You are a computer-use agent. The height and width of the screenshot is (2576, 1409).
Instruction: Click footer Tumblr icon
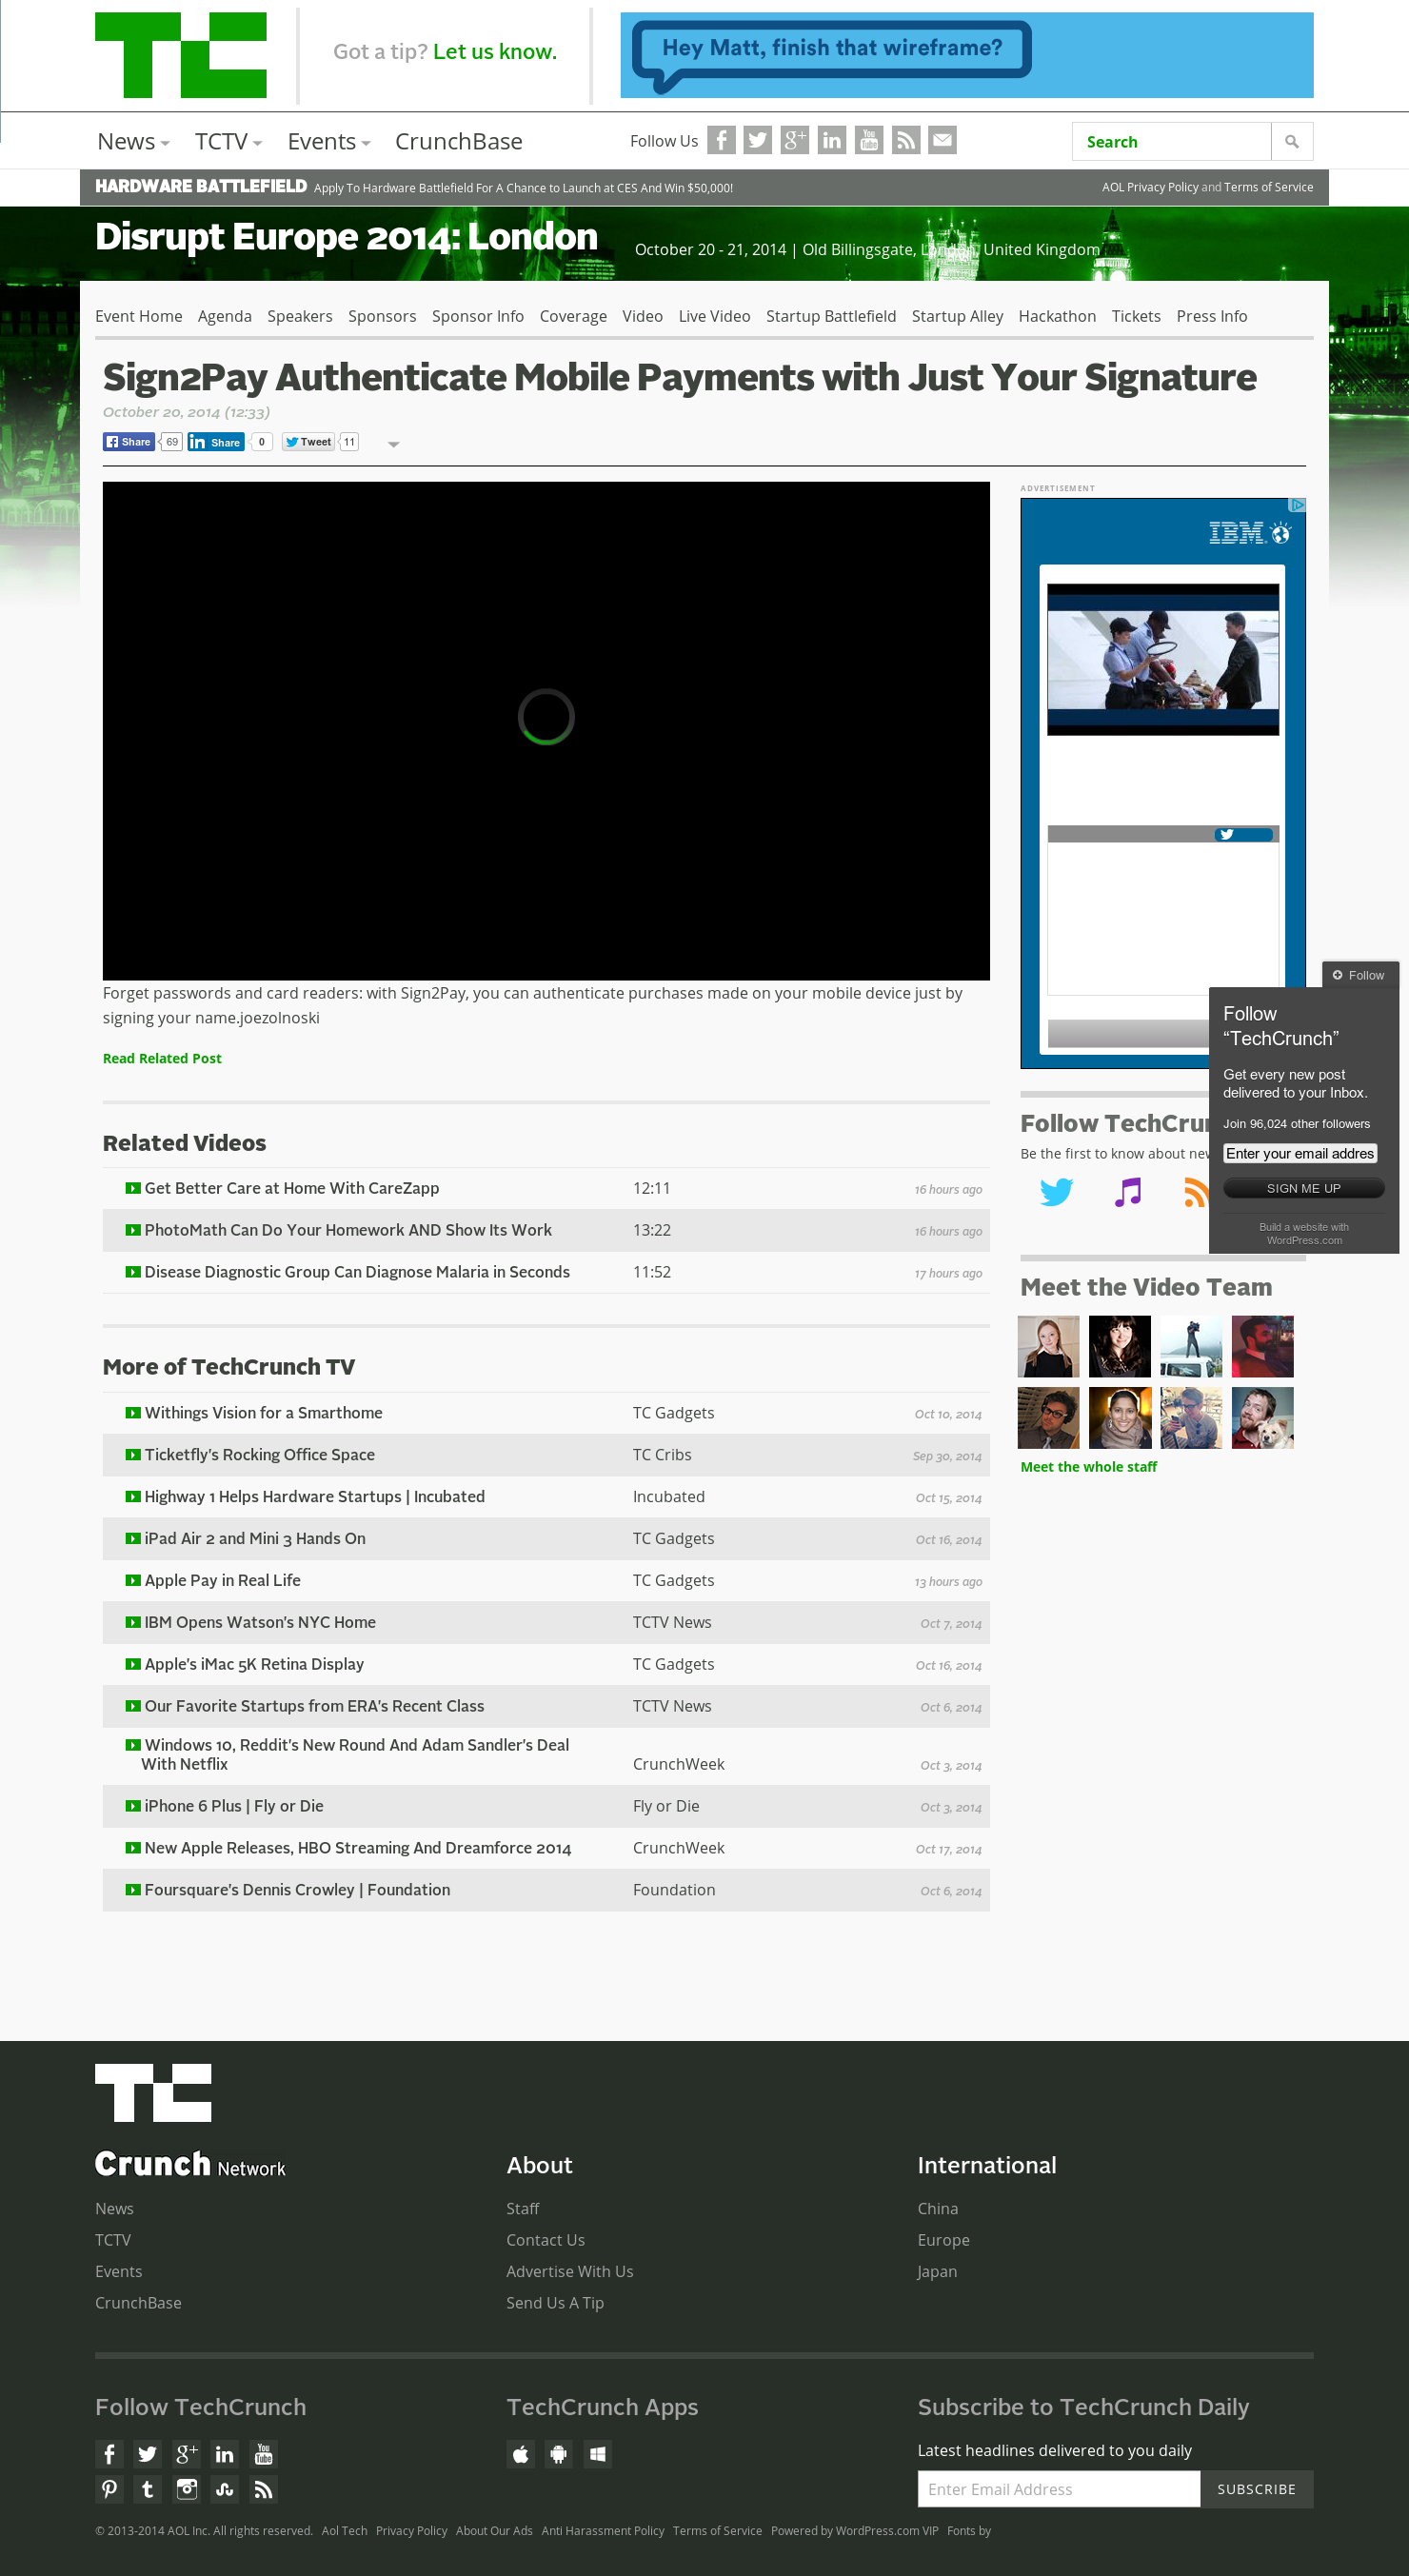pos(148,2489)
